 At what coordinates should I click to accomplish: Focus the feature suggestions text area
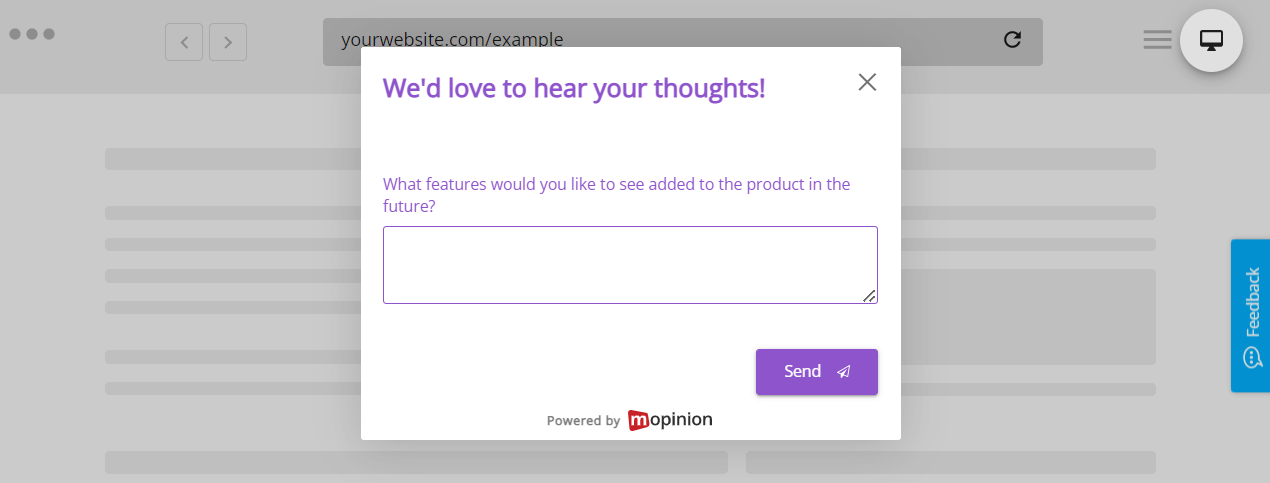[x=630, y=264]
